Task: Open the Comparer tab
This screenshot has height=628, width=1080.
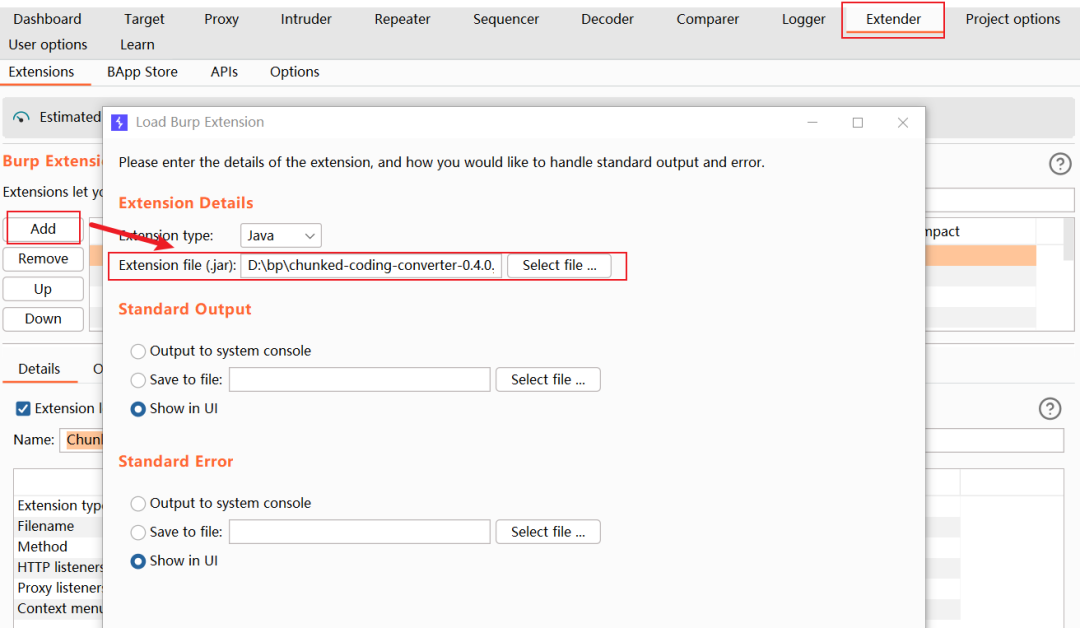Action: click(x=707, y=19)
